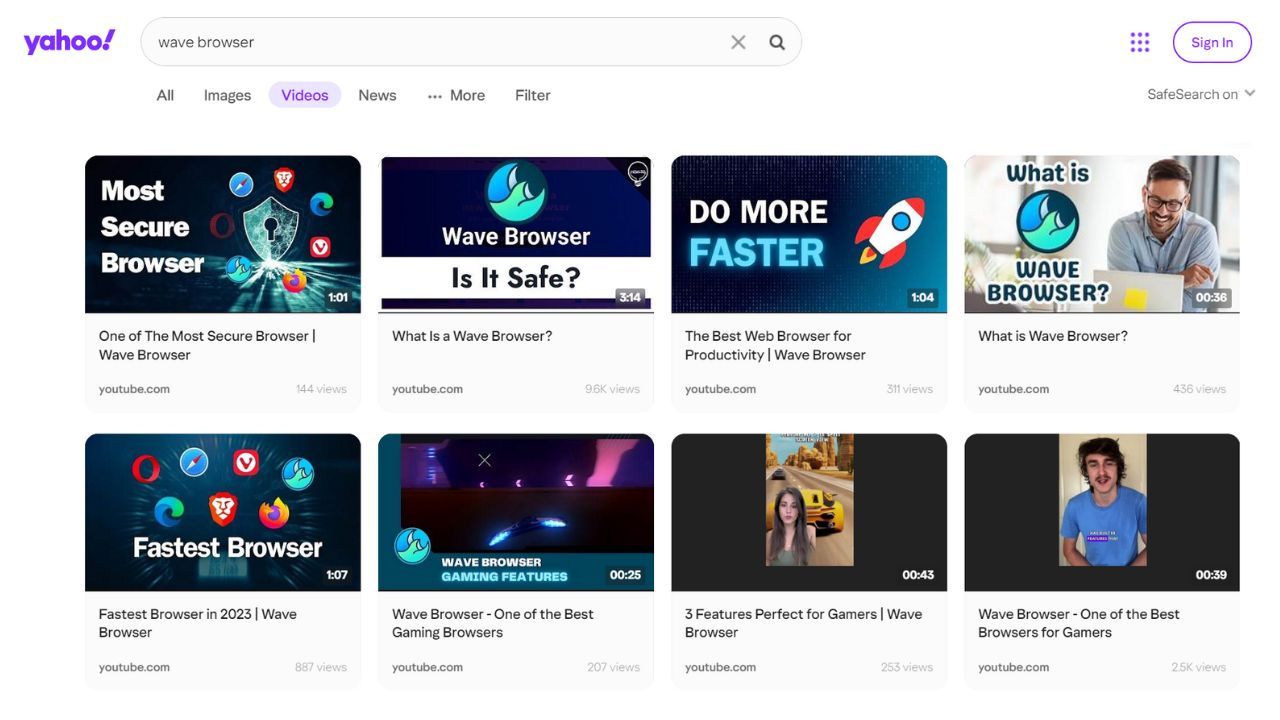
Task: Click inside the wave browser search field
Action: click(440, 42)
